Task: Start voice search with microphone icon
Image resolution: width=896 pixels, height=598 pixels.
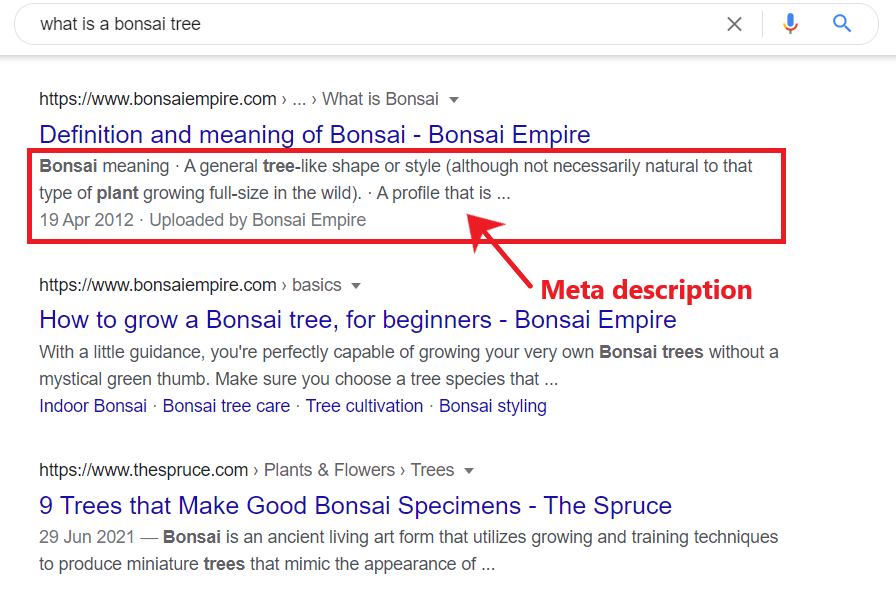Action: pos(790,24)
